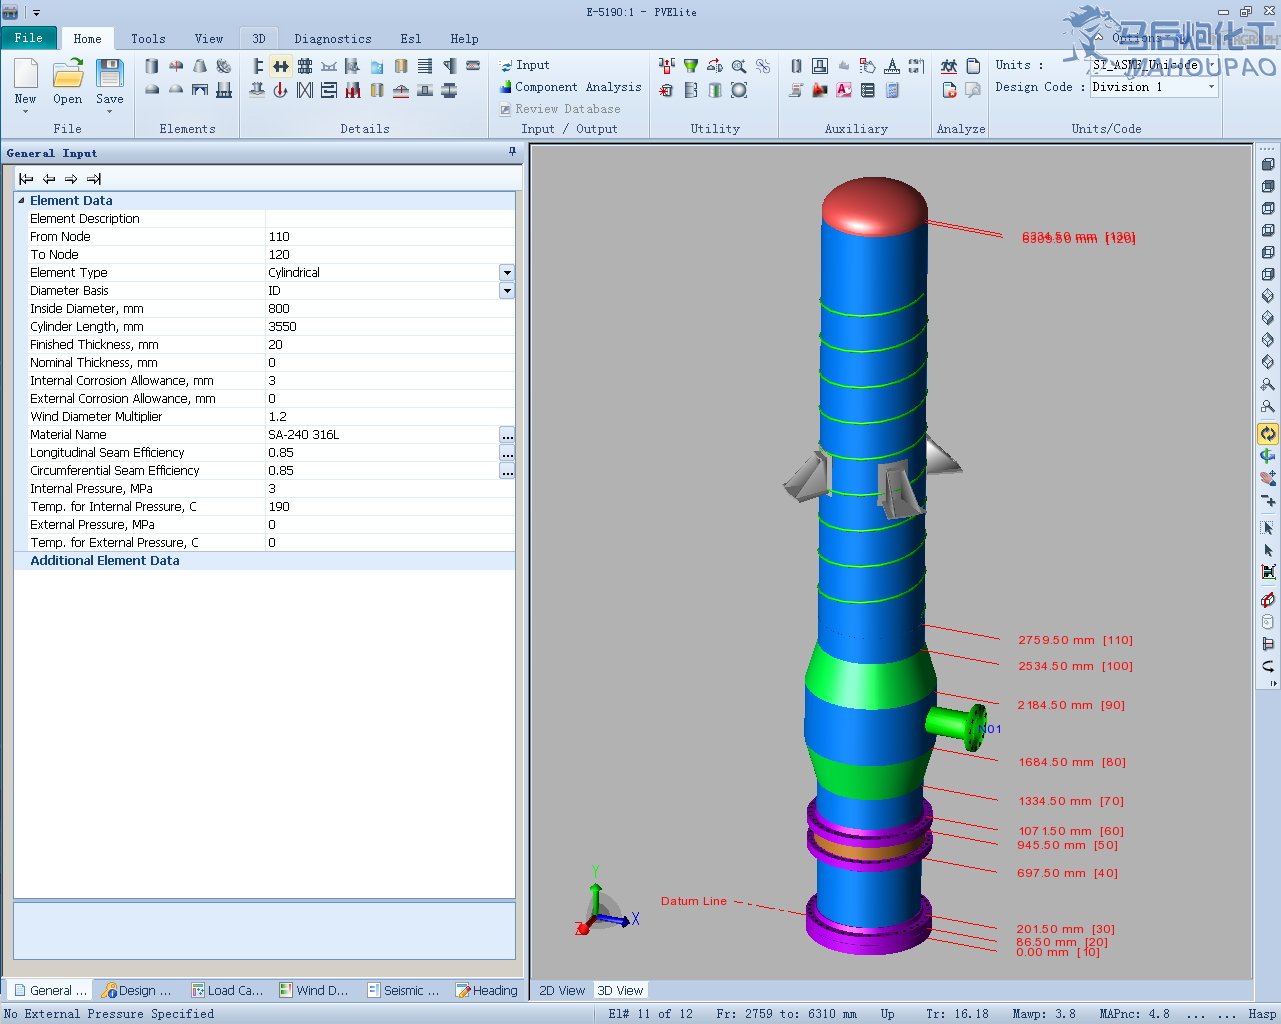Click the N01 nozzle label in 3D view
The image size is (1281, 1024).
tap(990, 729)
